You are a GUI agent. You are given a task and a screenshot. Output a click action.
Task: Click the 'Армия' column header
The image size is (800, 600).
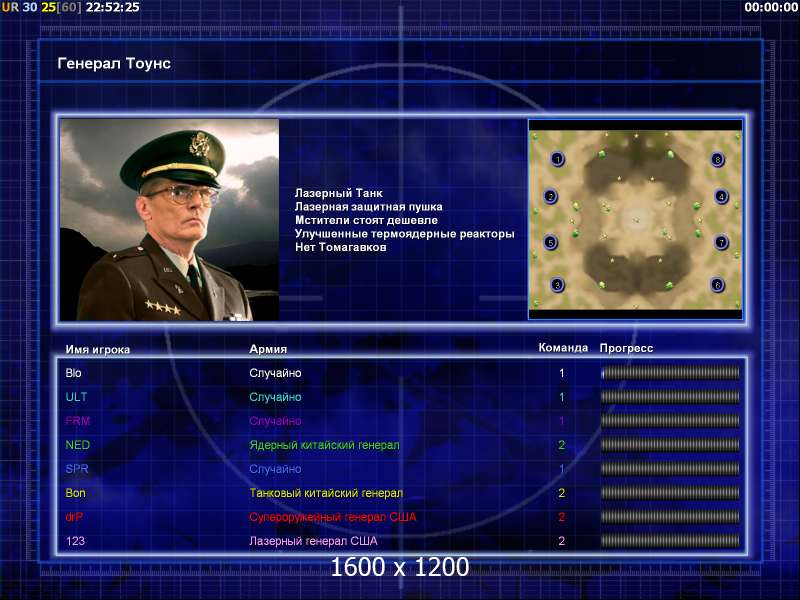(x=268, y=349)
